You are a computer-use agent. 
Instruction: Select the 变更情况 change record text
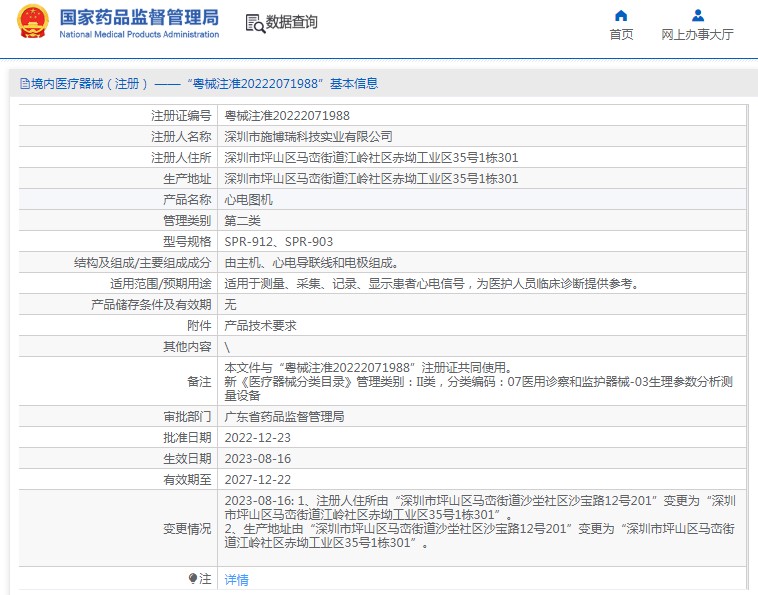480,522
